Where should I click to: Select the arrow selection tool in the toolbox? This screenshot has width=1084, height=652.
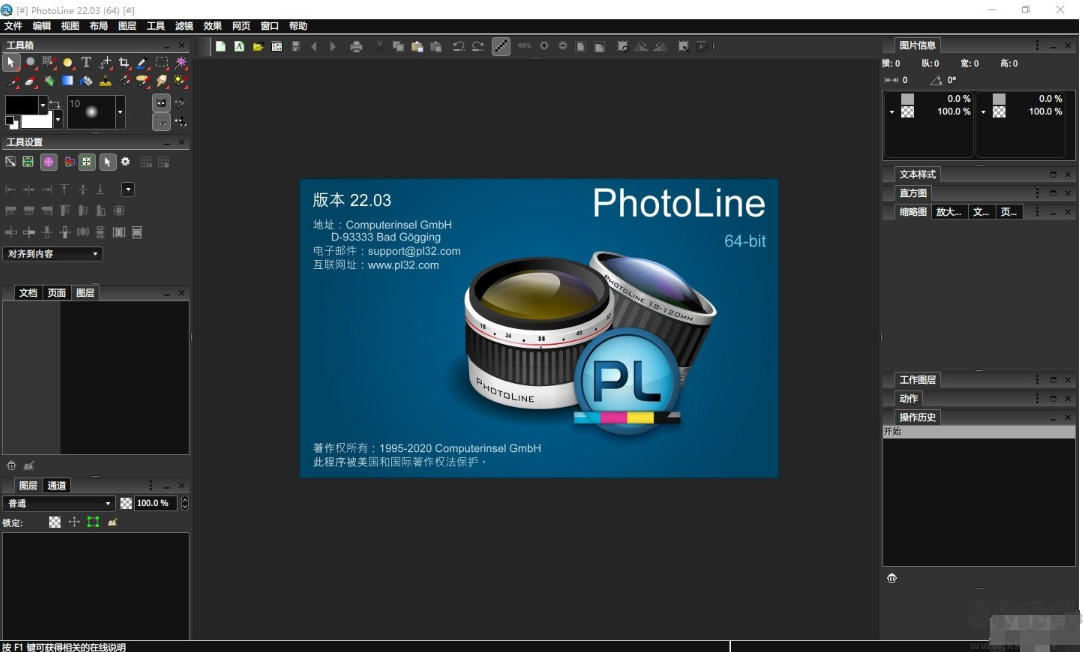[x=11, y=62]
